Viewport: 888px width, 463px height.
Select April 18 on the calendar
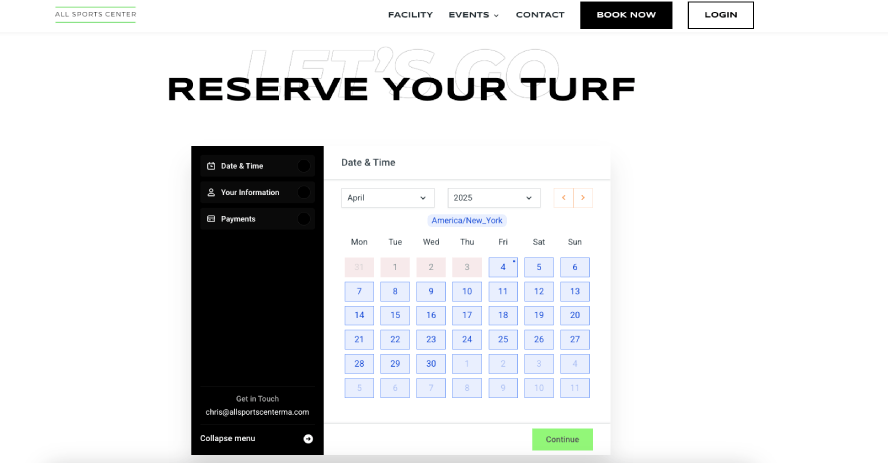point(503,315)
